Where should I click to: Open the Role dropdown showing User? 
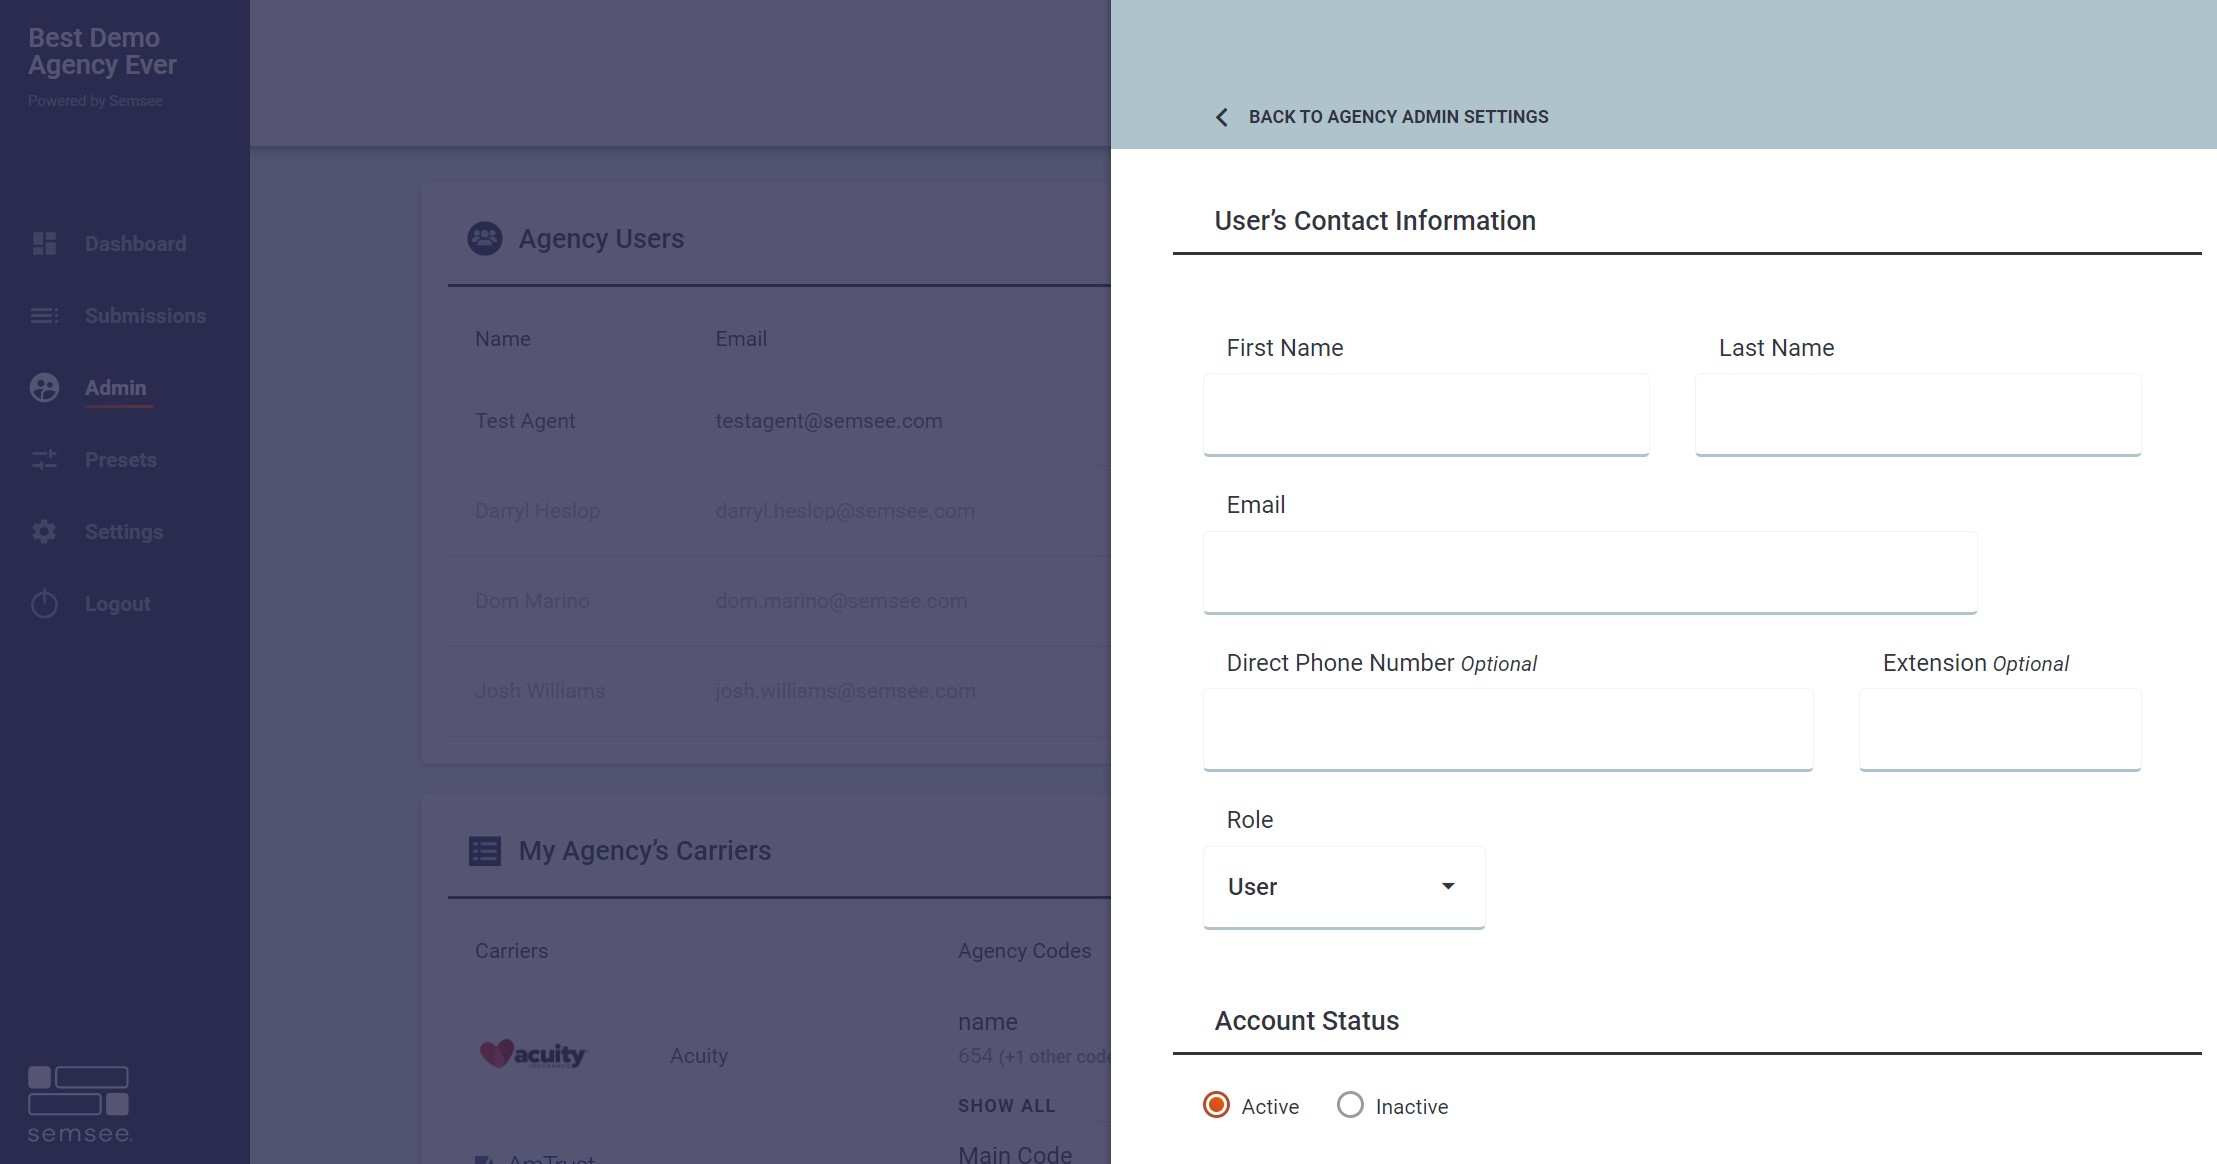coord(1344,887)
